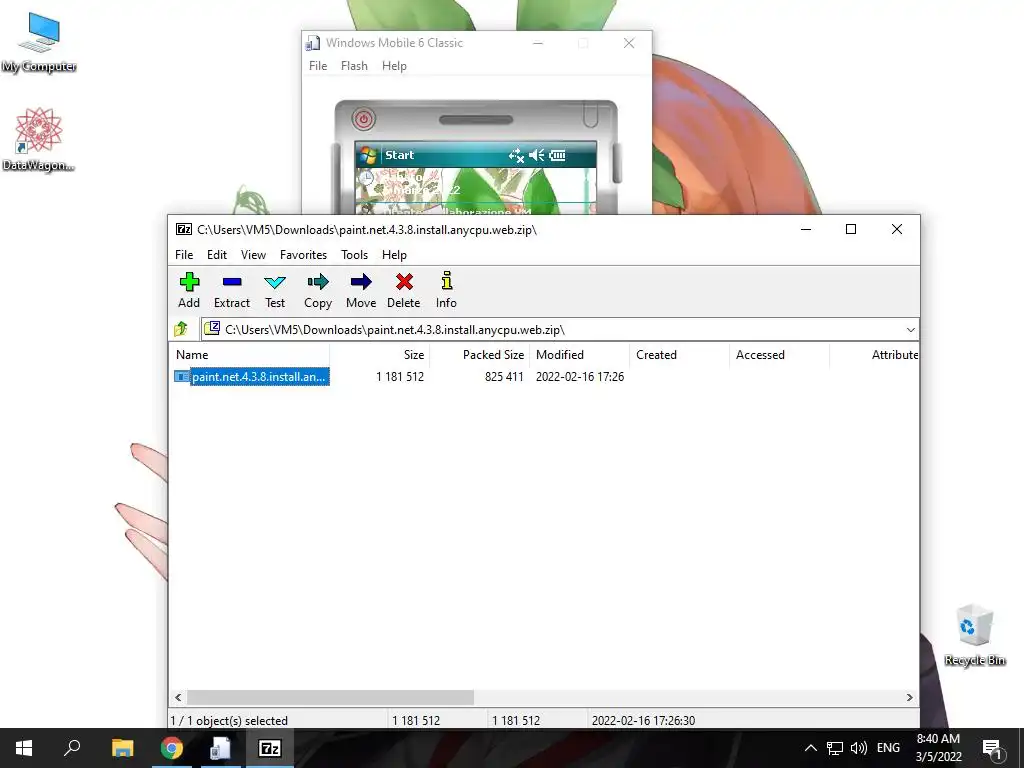Switch to the device emulator taskbar app
The width and height of the screenshot is (1024, 768).
(x=220, y=748)
